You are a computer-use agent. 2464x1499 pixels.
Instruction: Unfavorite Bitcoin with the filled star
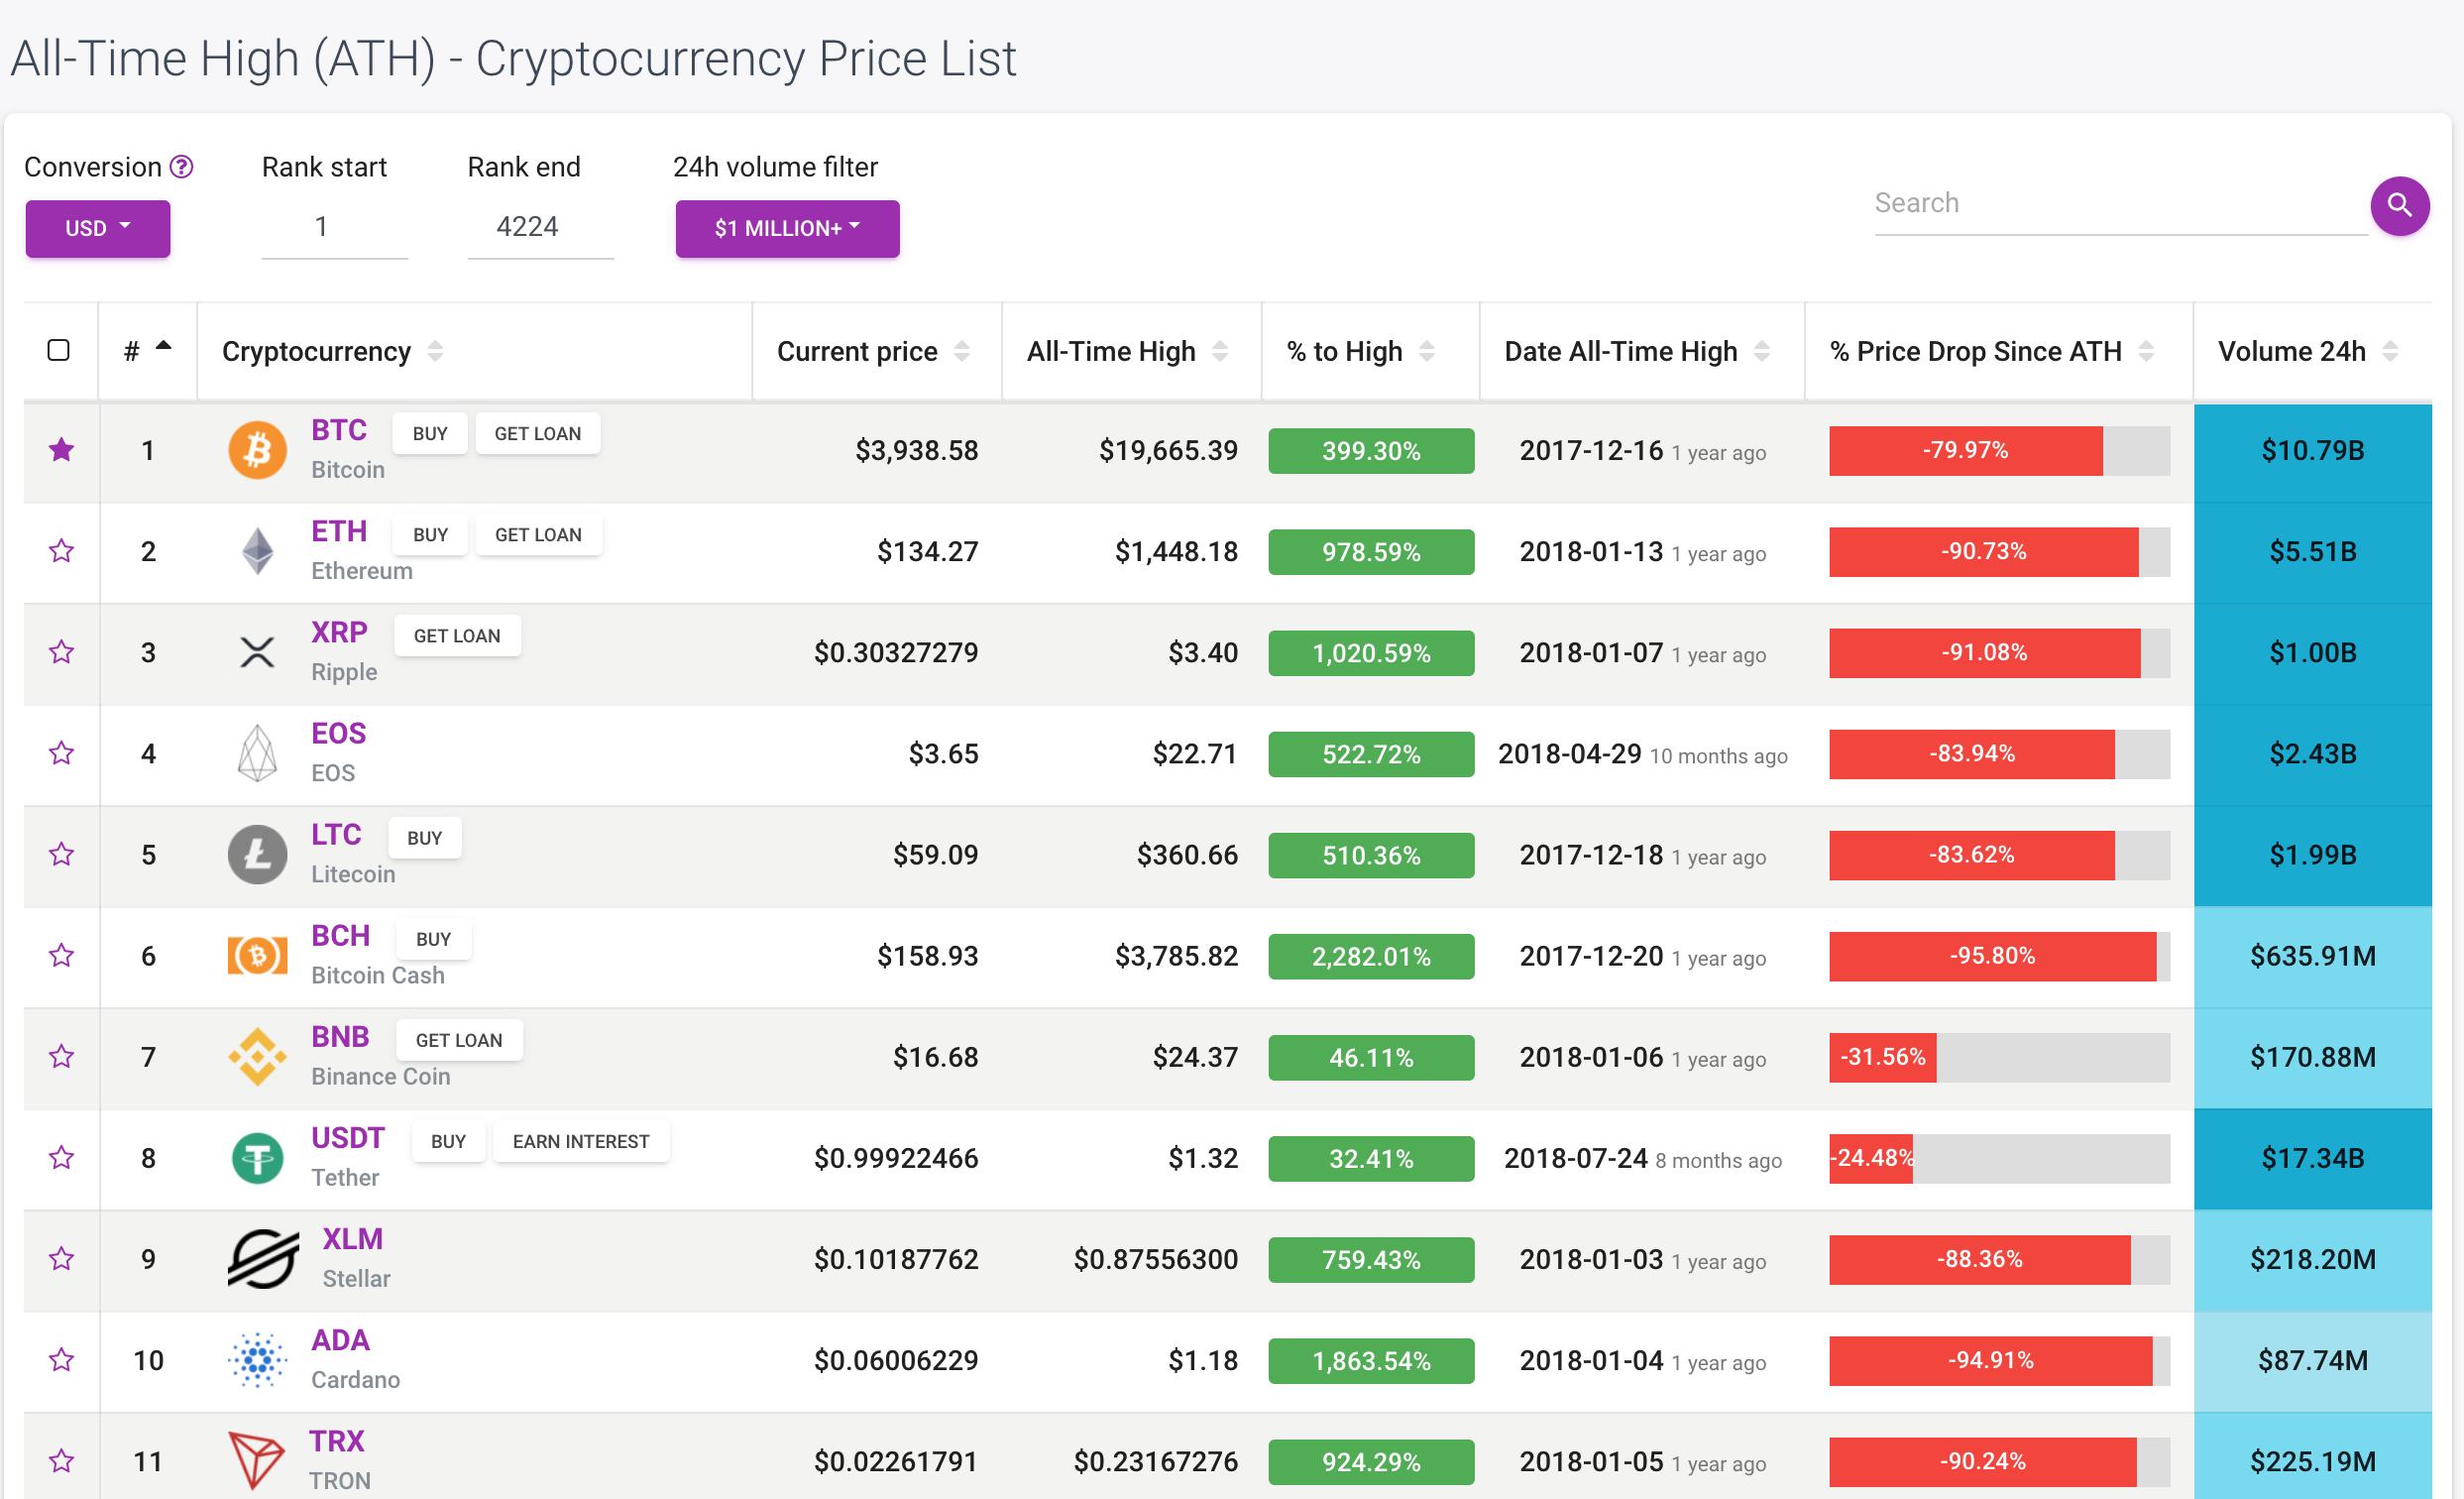pyautogui.click(x=61, y=449)
